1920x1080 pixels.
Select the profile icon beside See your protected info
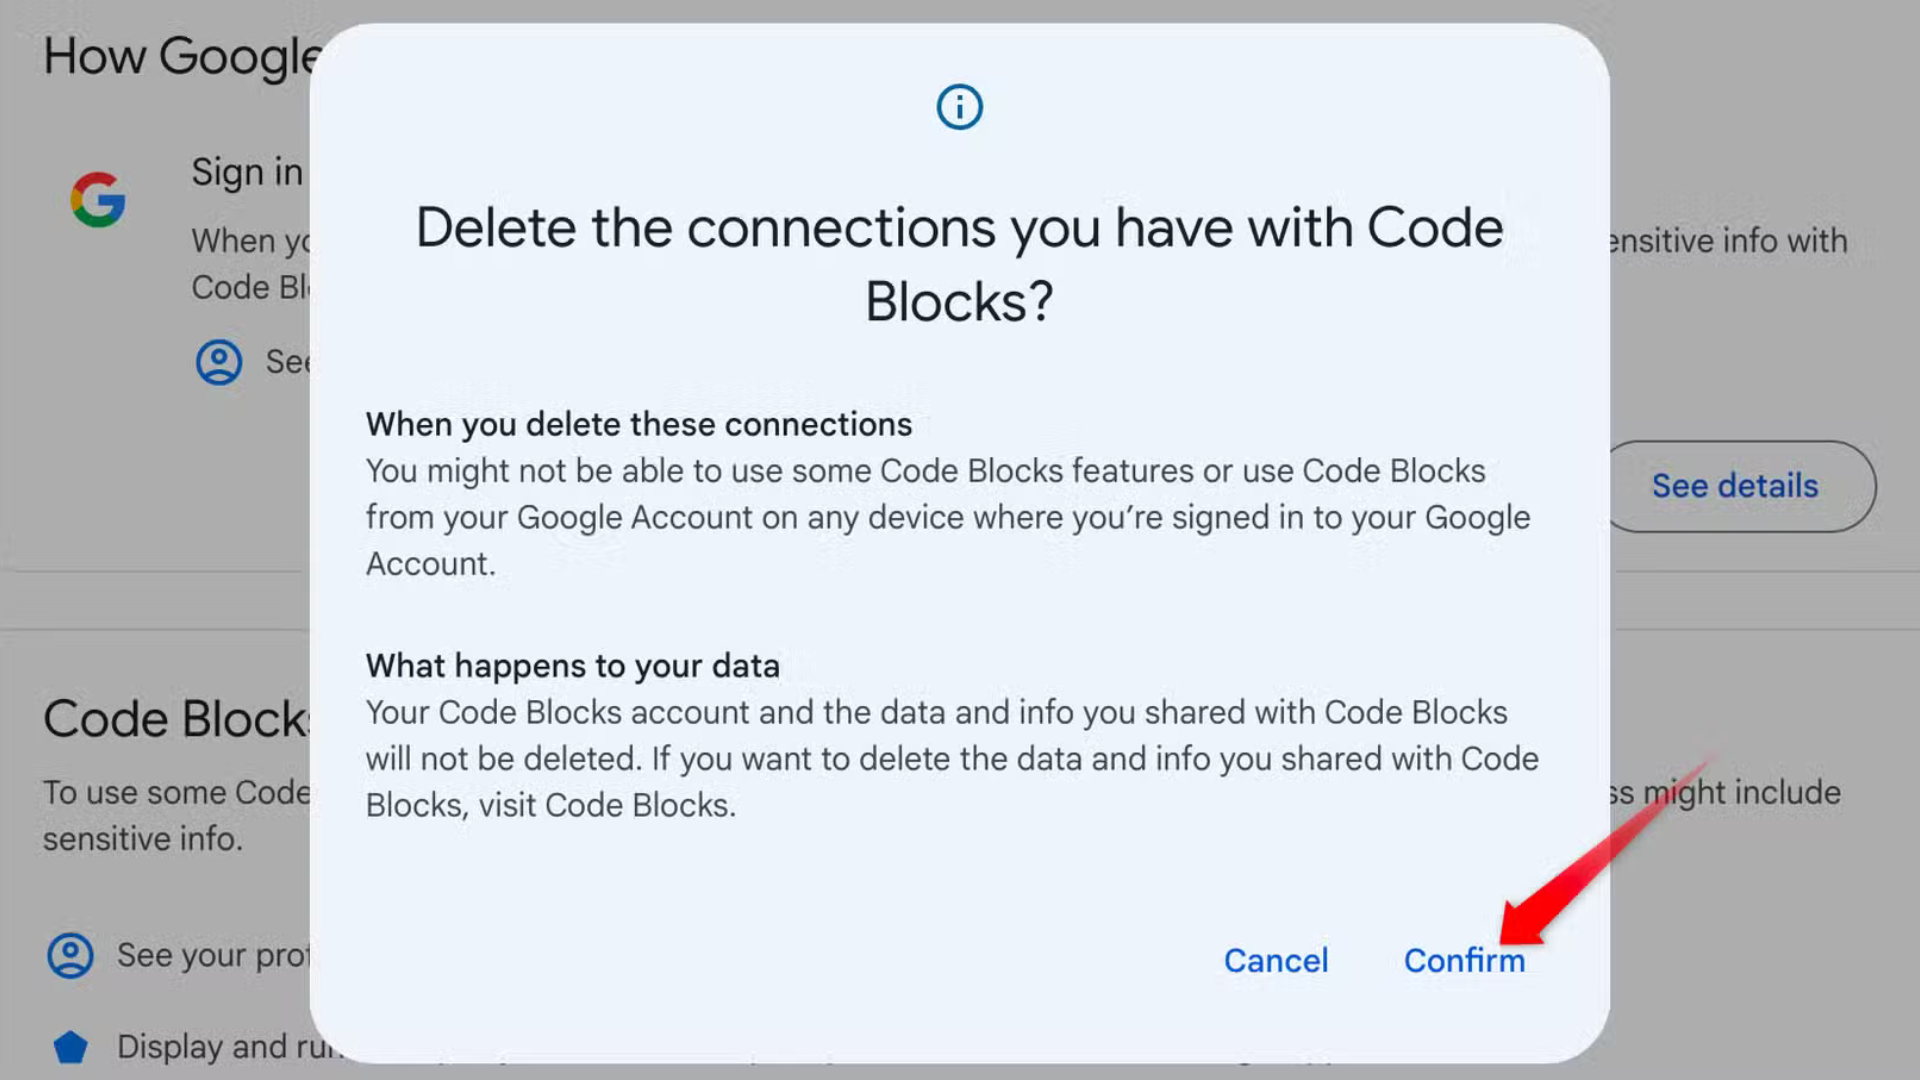(69, 955)
